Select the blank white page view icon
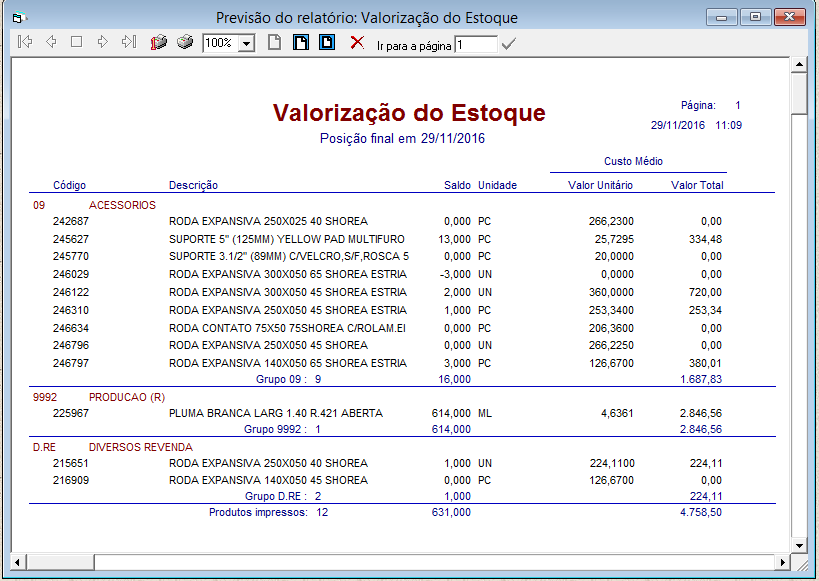819x581 pixels. (x=274, y=43)
